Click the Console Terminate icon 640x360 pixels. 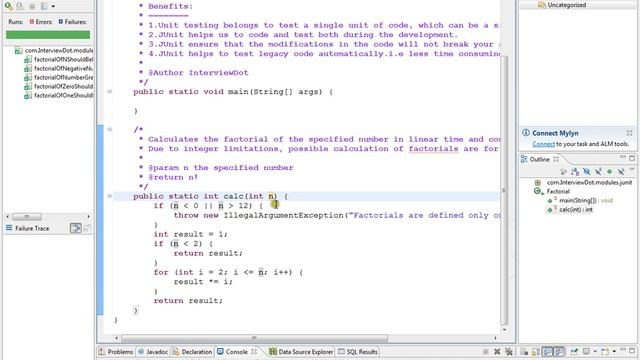(486, 352)
